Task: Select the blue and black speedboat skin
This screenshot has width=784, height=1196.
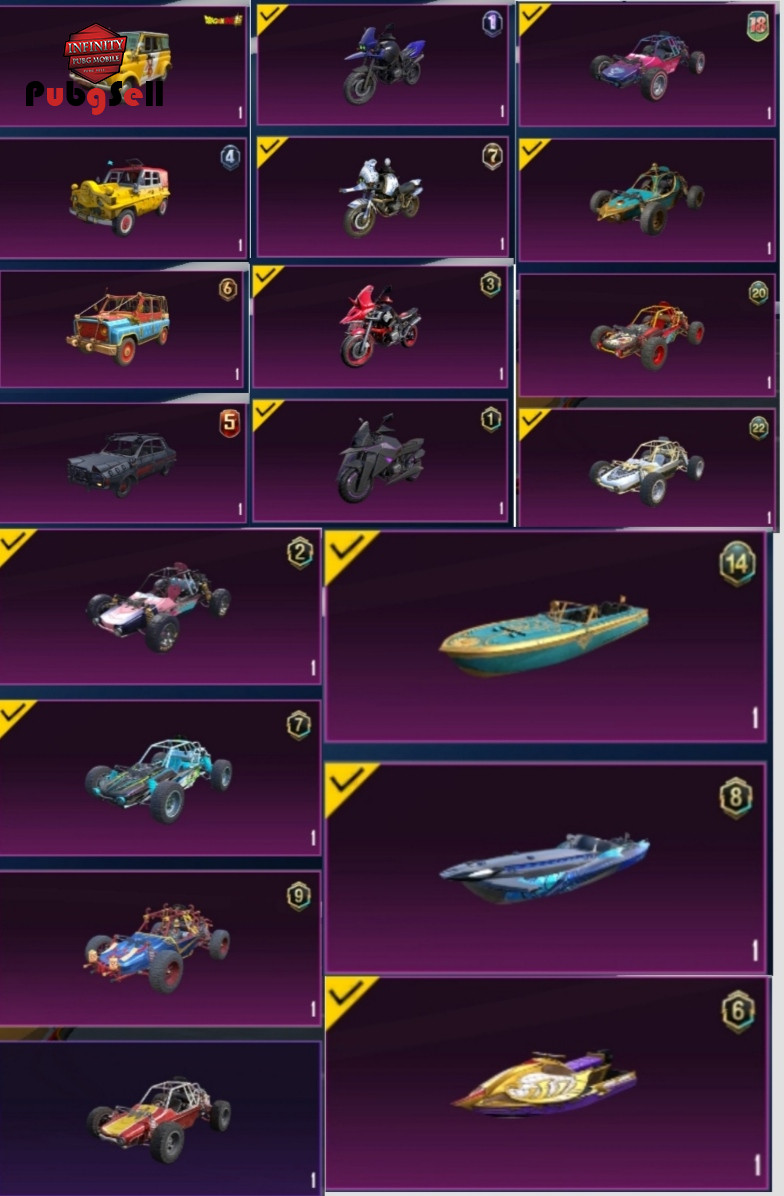Action: click(x=545, y=868)
